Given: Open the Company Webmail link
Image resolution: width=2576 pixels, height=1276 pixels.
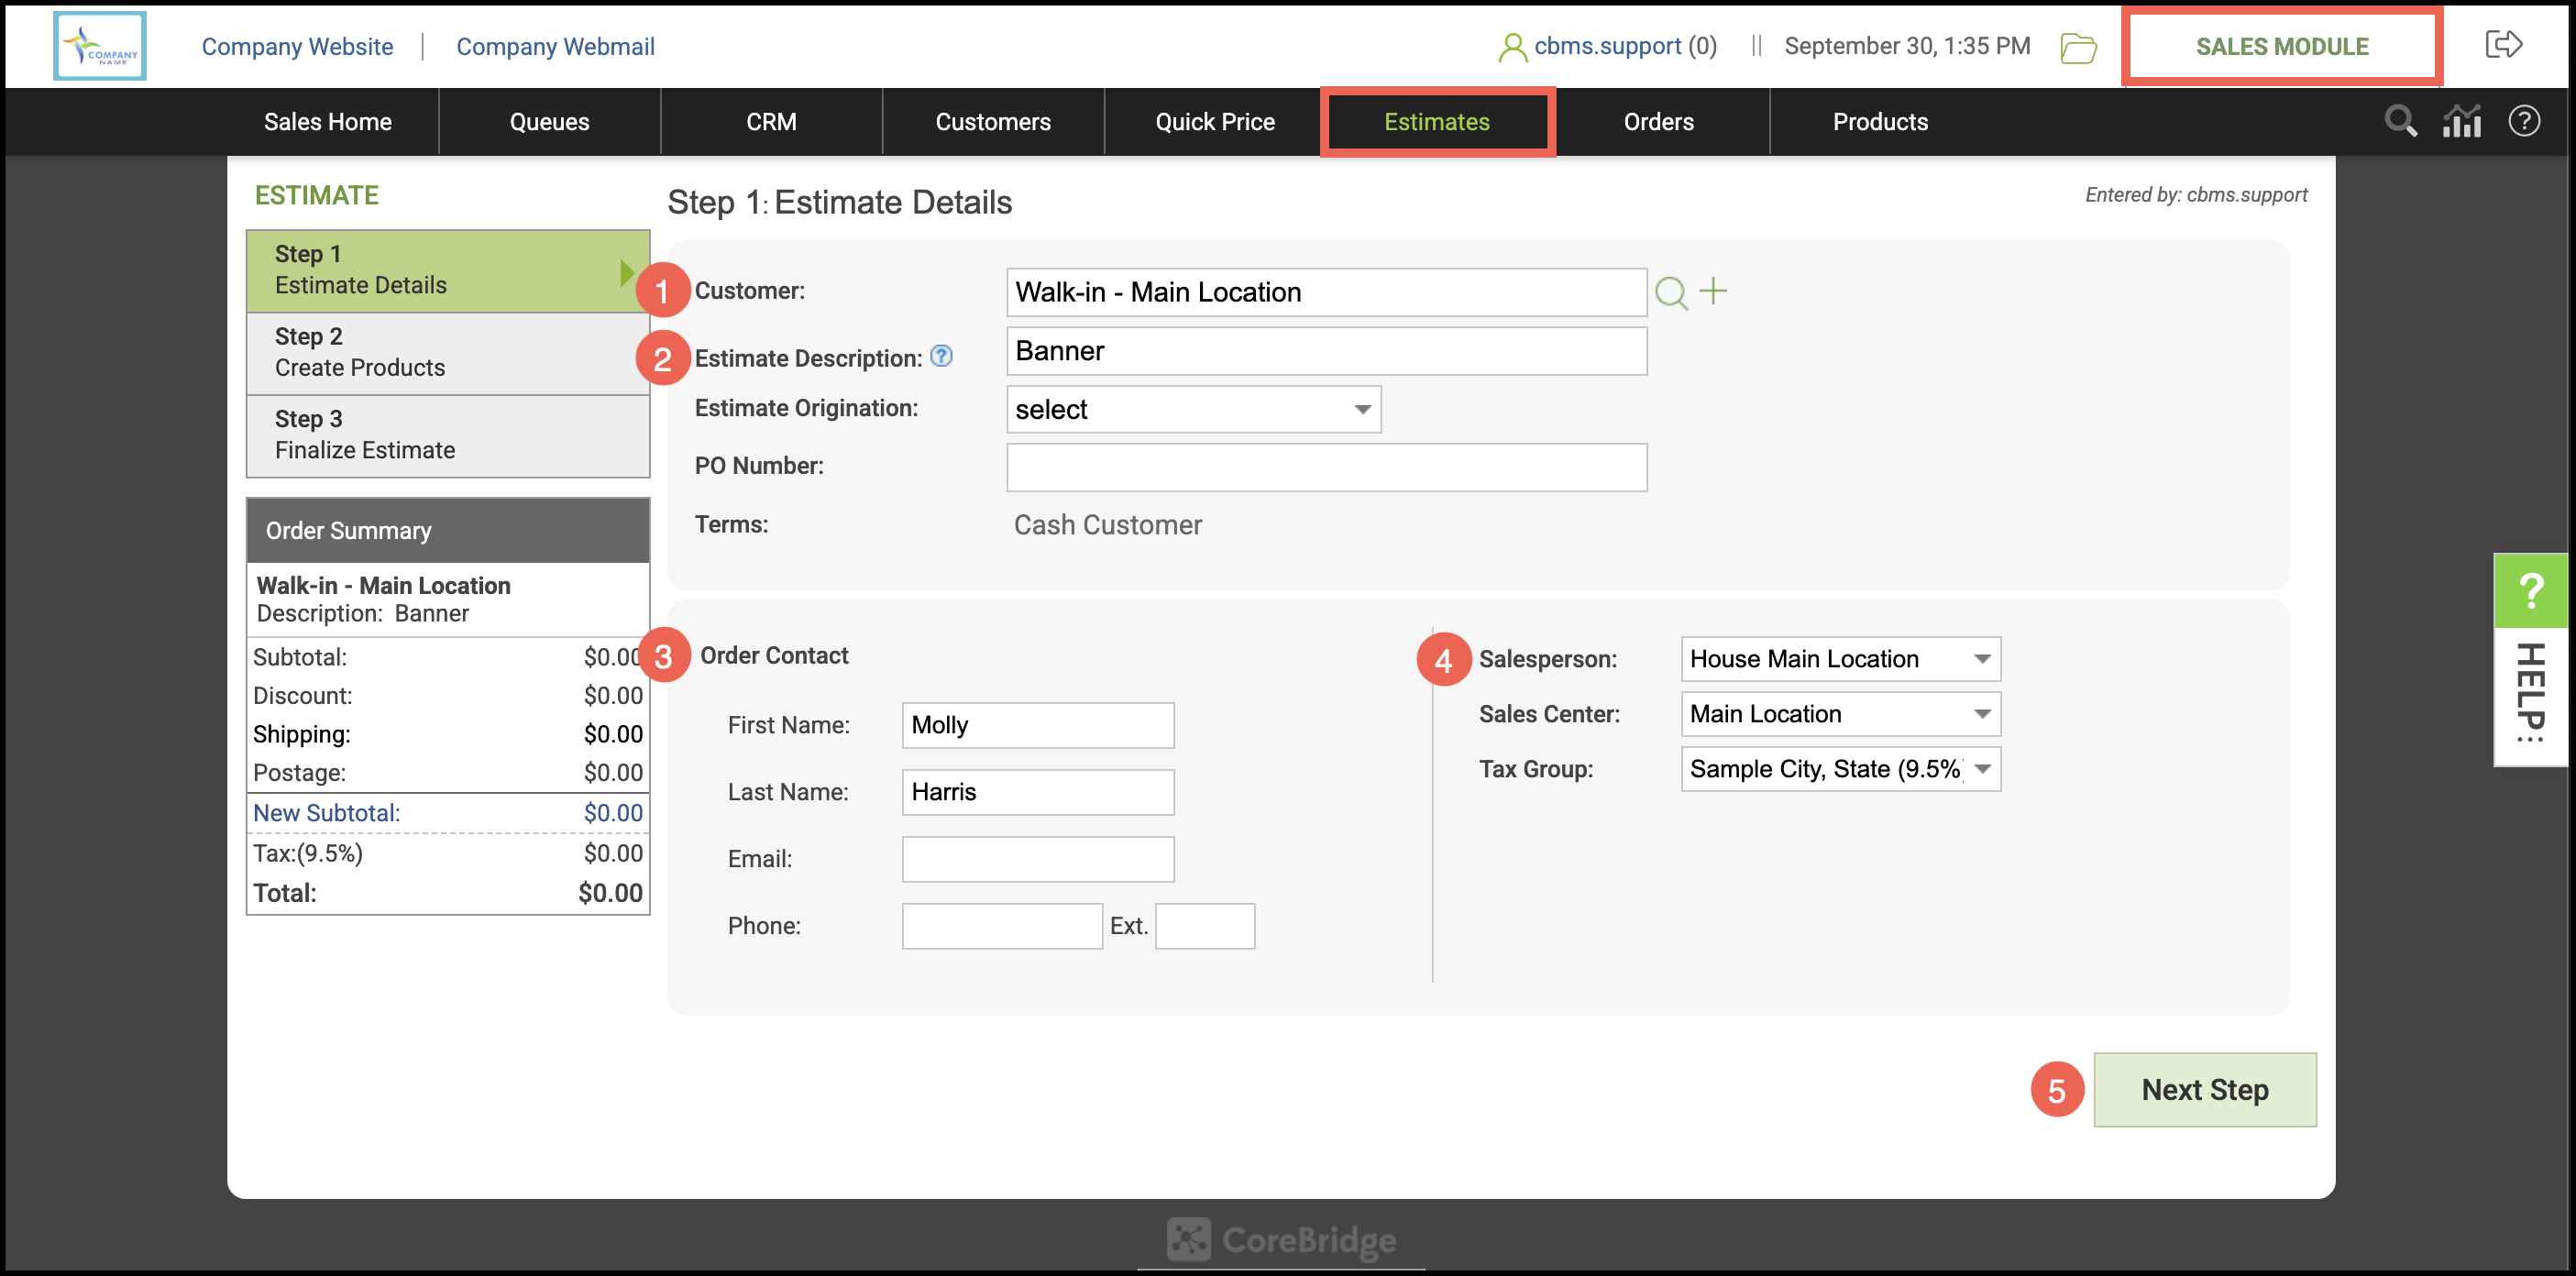Looking at the screenshot, I should point(555,46).
